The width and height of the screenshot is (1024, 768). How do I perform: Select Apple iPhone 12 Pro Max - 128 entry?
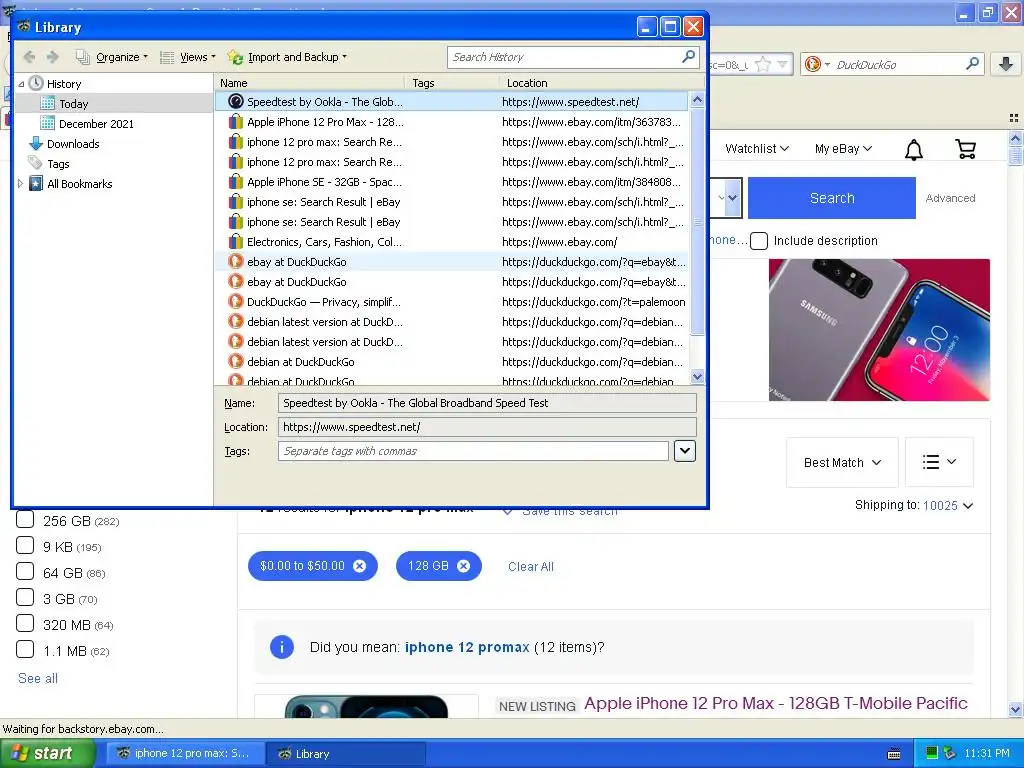click(451, 122)
